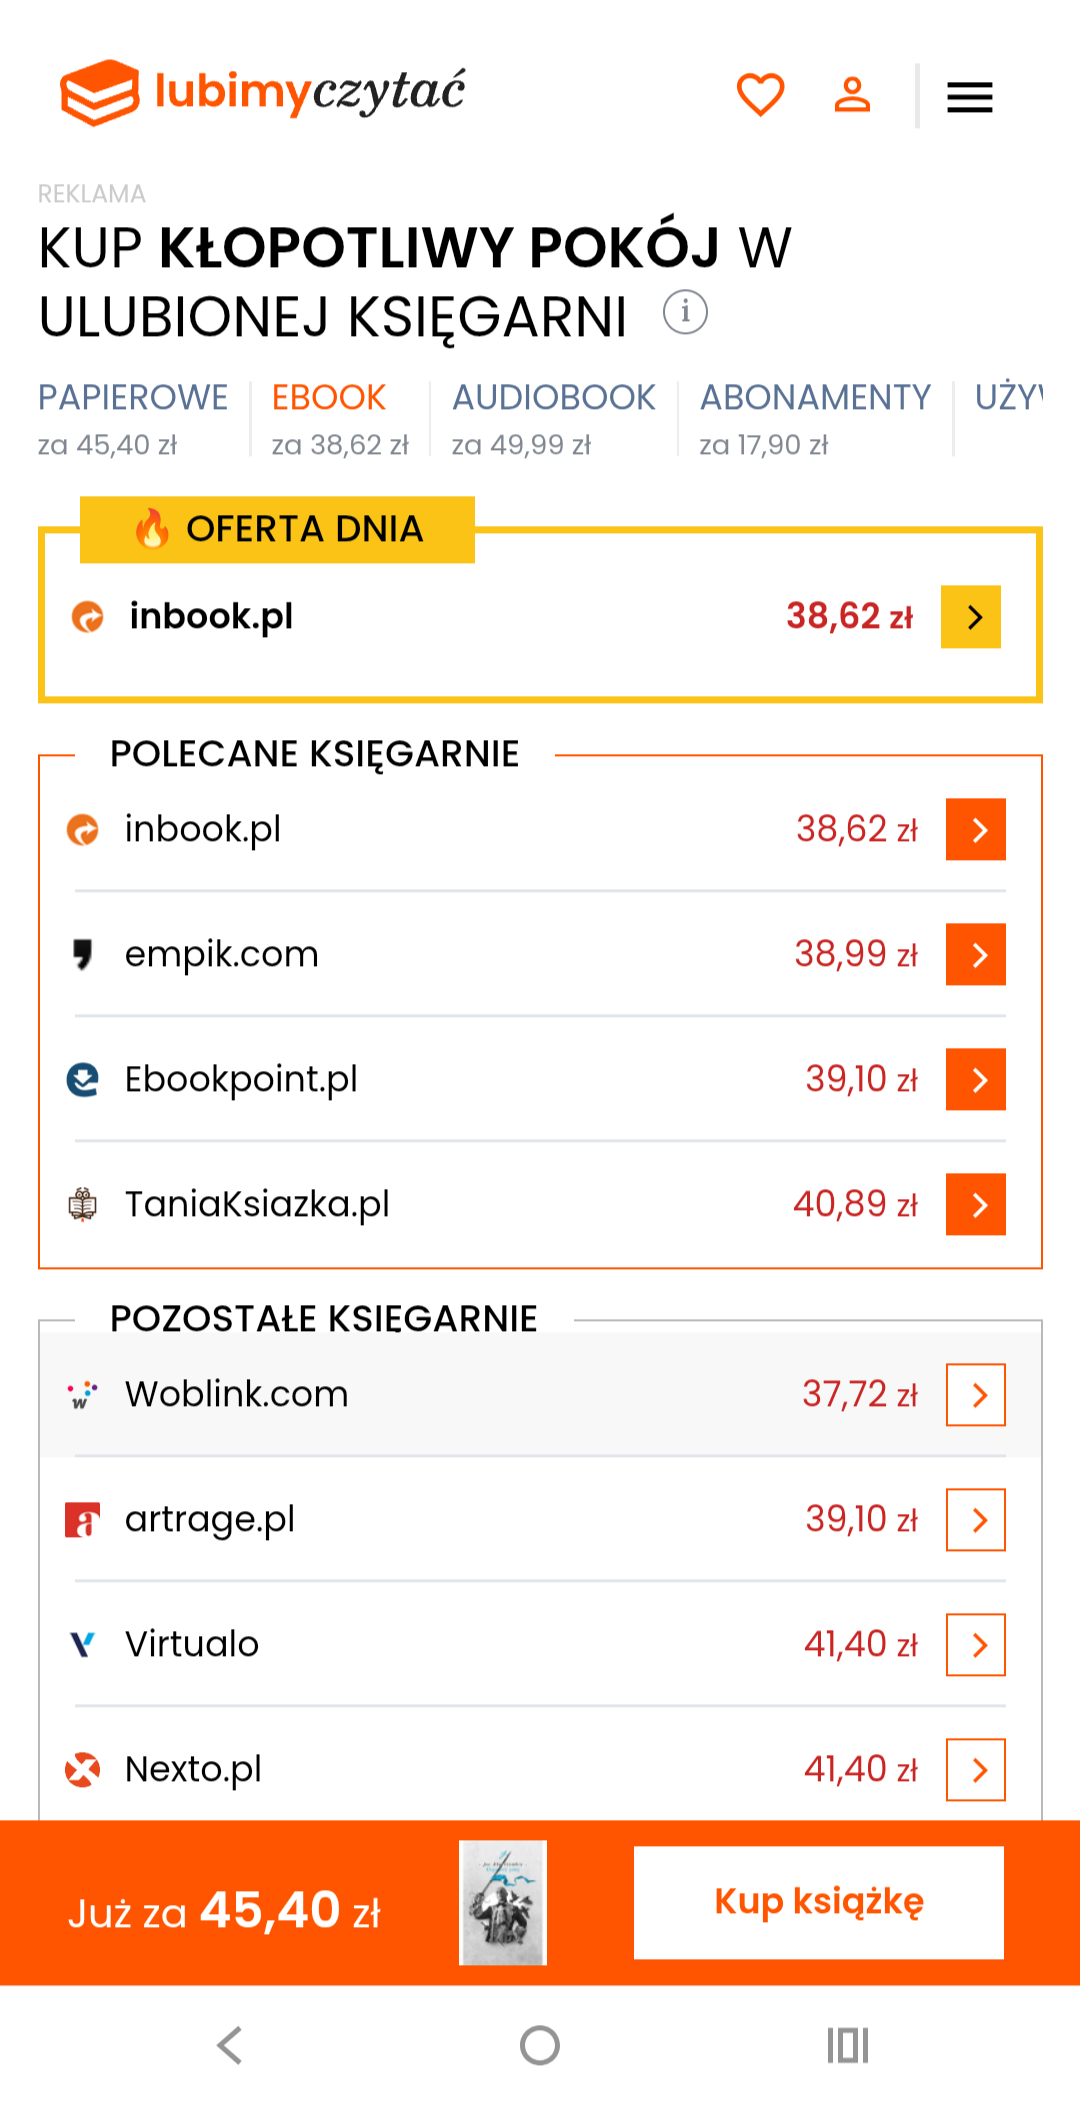Open the user account icon

point(852,96)
